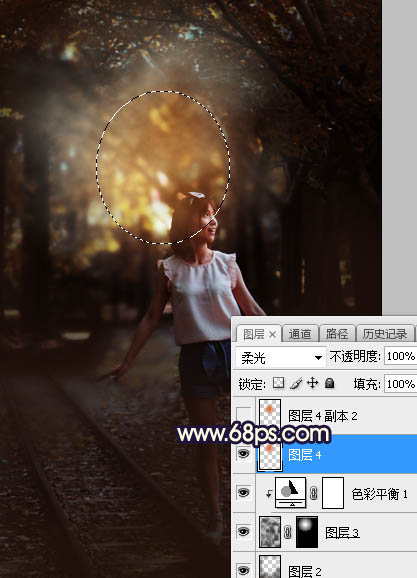Select the black mask thumbnail of 图层 3

coord(307,532)
